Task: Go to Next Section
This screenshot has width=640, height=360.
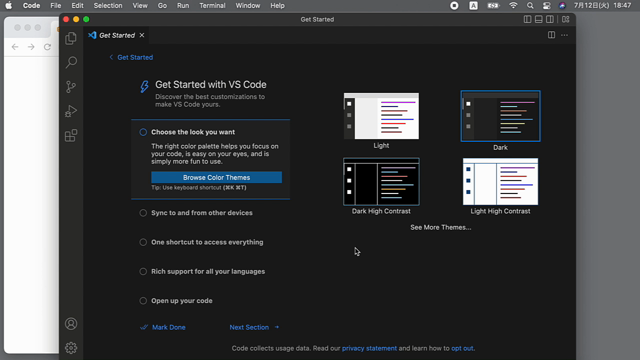Action: [254, 327]
